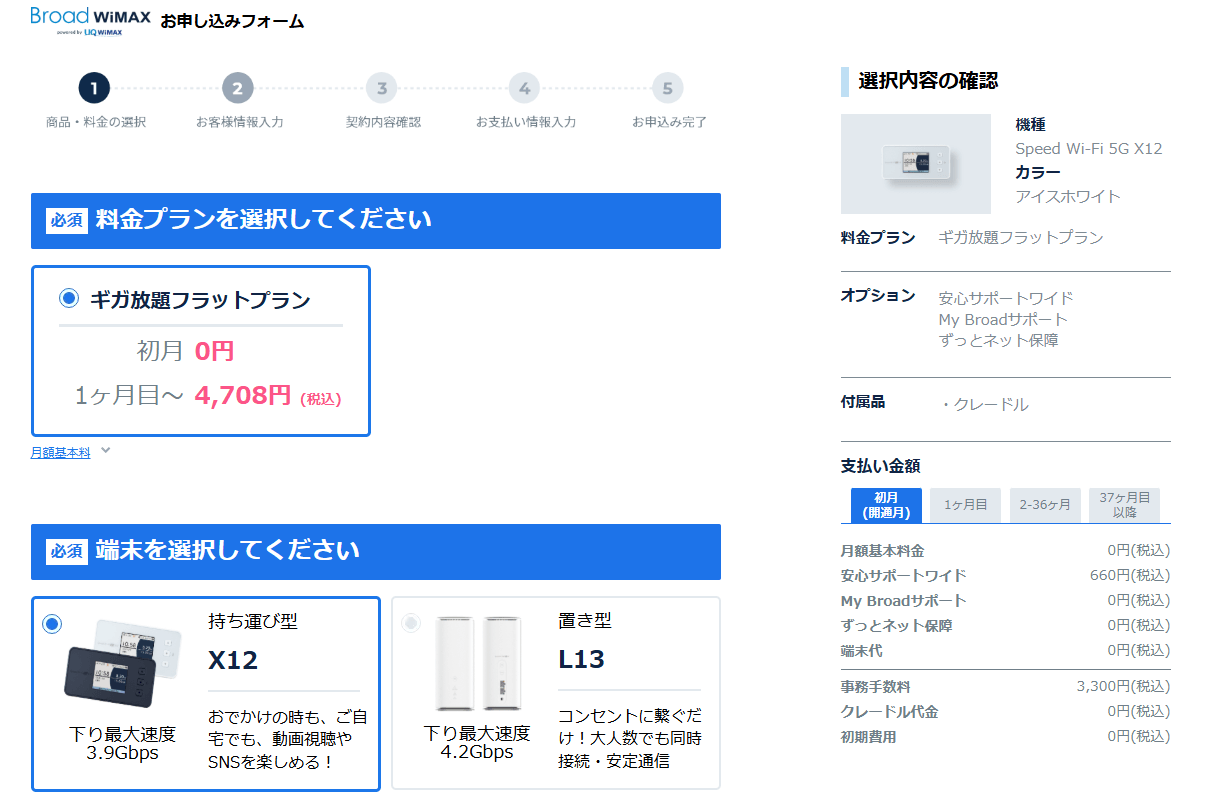Switch to the 初月(開通月) payment tab
Viewport: 1208px width, 796px height.
[x=887, y=505]
